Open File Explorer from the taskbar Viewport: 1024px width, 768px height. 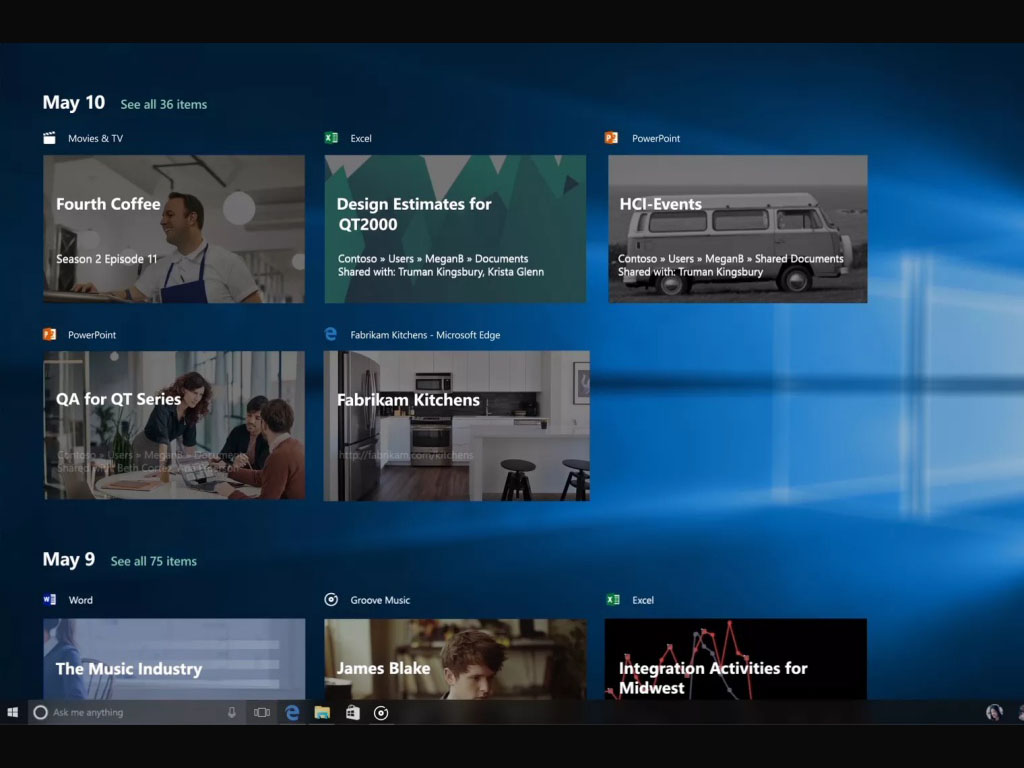pyautogui.click(x=322, y=712)
